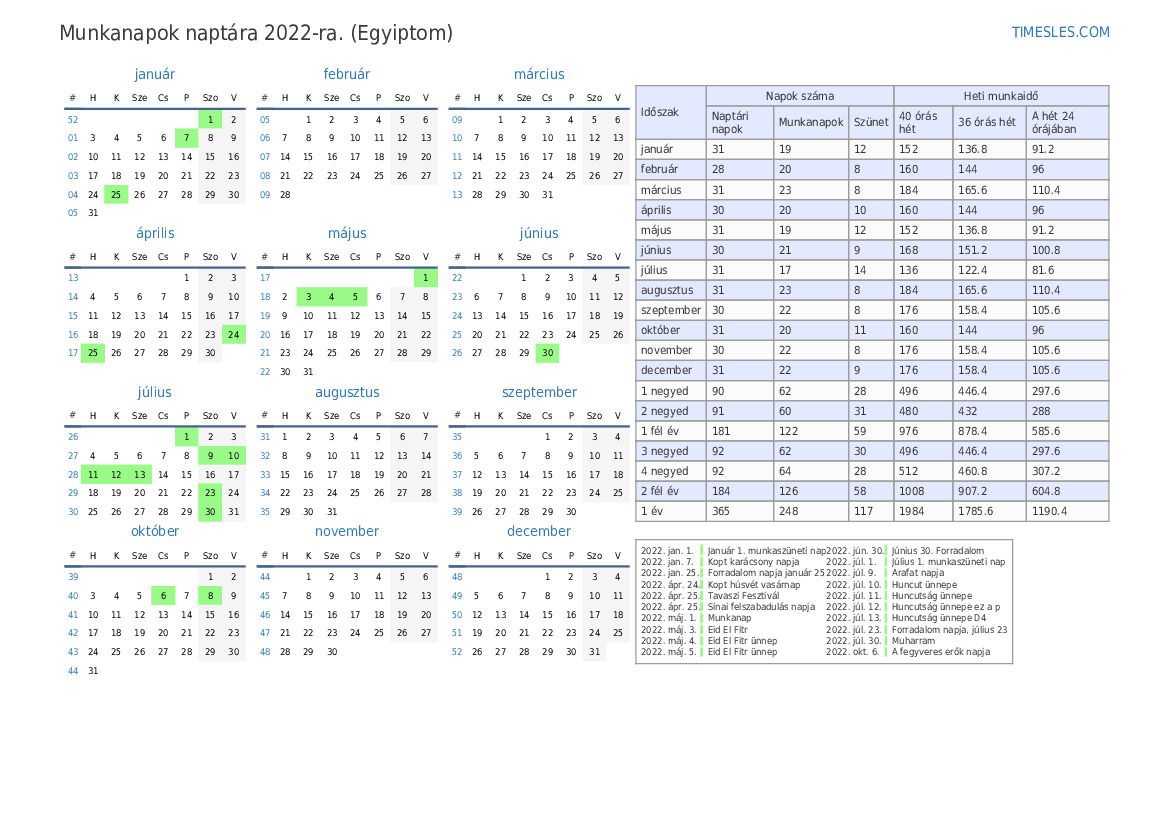Click the 'Munkanapok' column header

pos(811,122)
